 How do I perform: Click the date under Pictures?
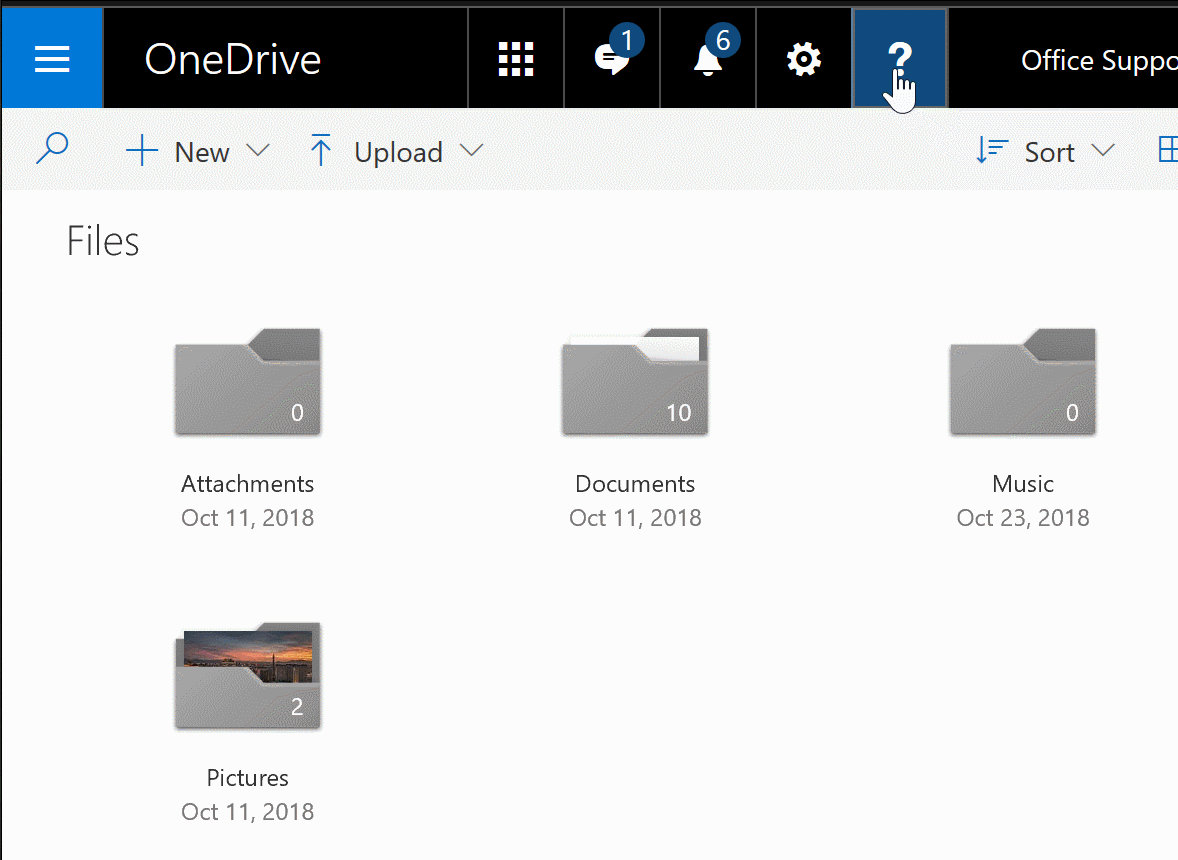click(248, 812)
